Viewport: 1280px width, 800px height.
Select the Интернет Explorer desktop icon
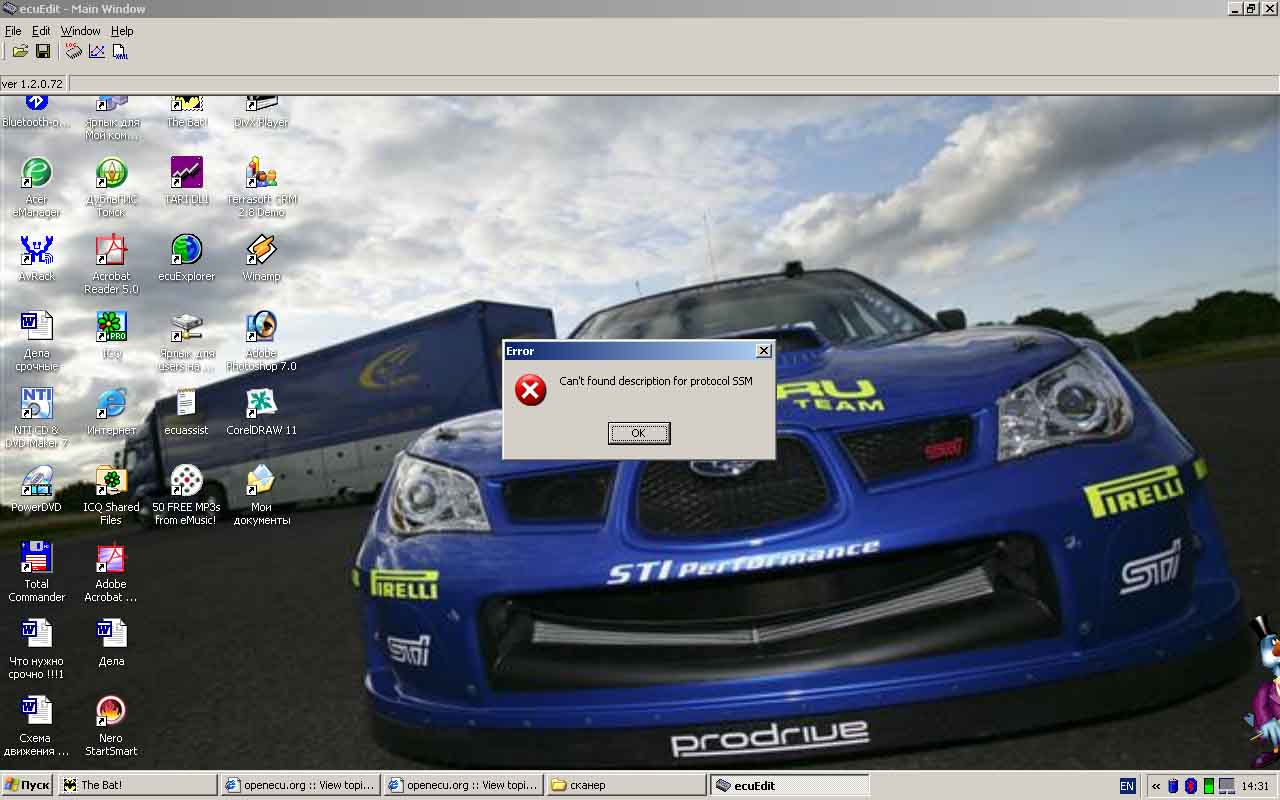point(111,412)
